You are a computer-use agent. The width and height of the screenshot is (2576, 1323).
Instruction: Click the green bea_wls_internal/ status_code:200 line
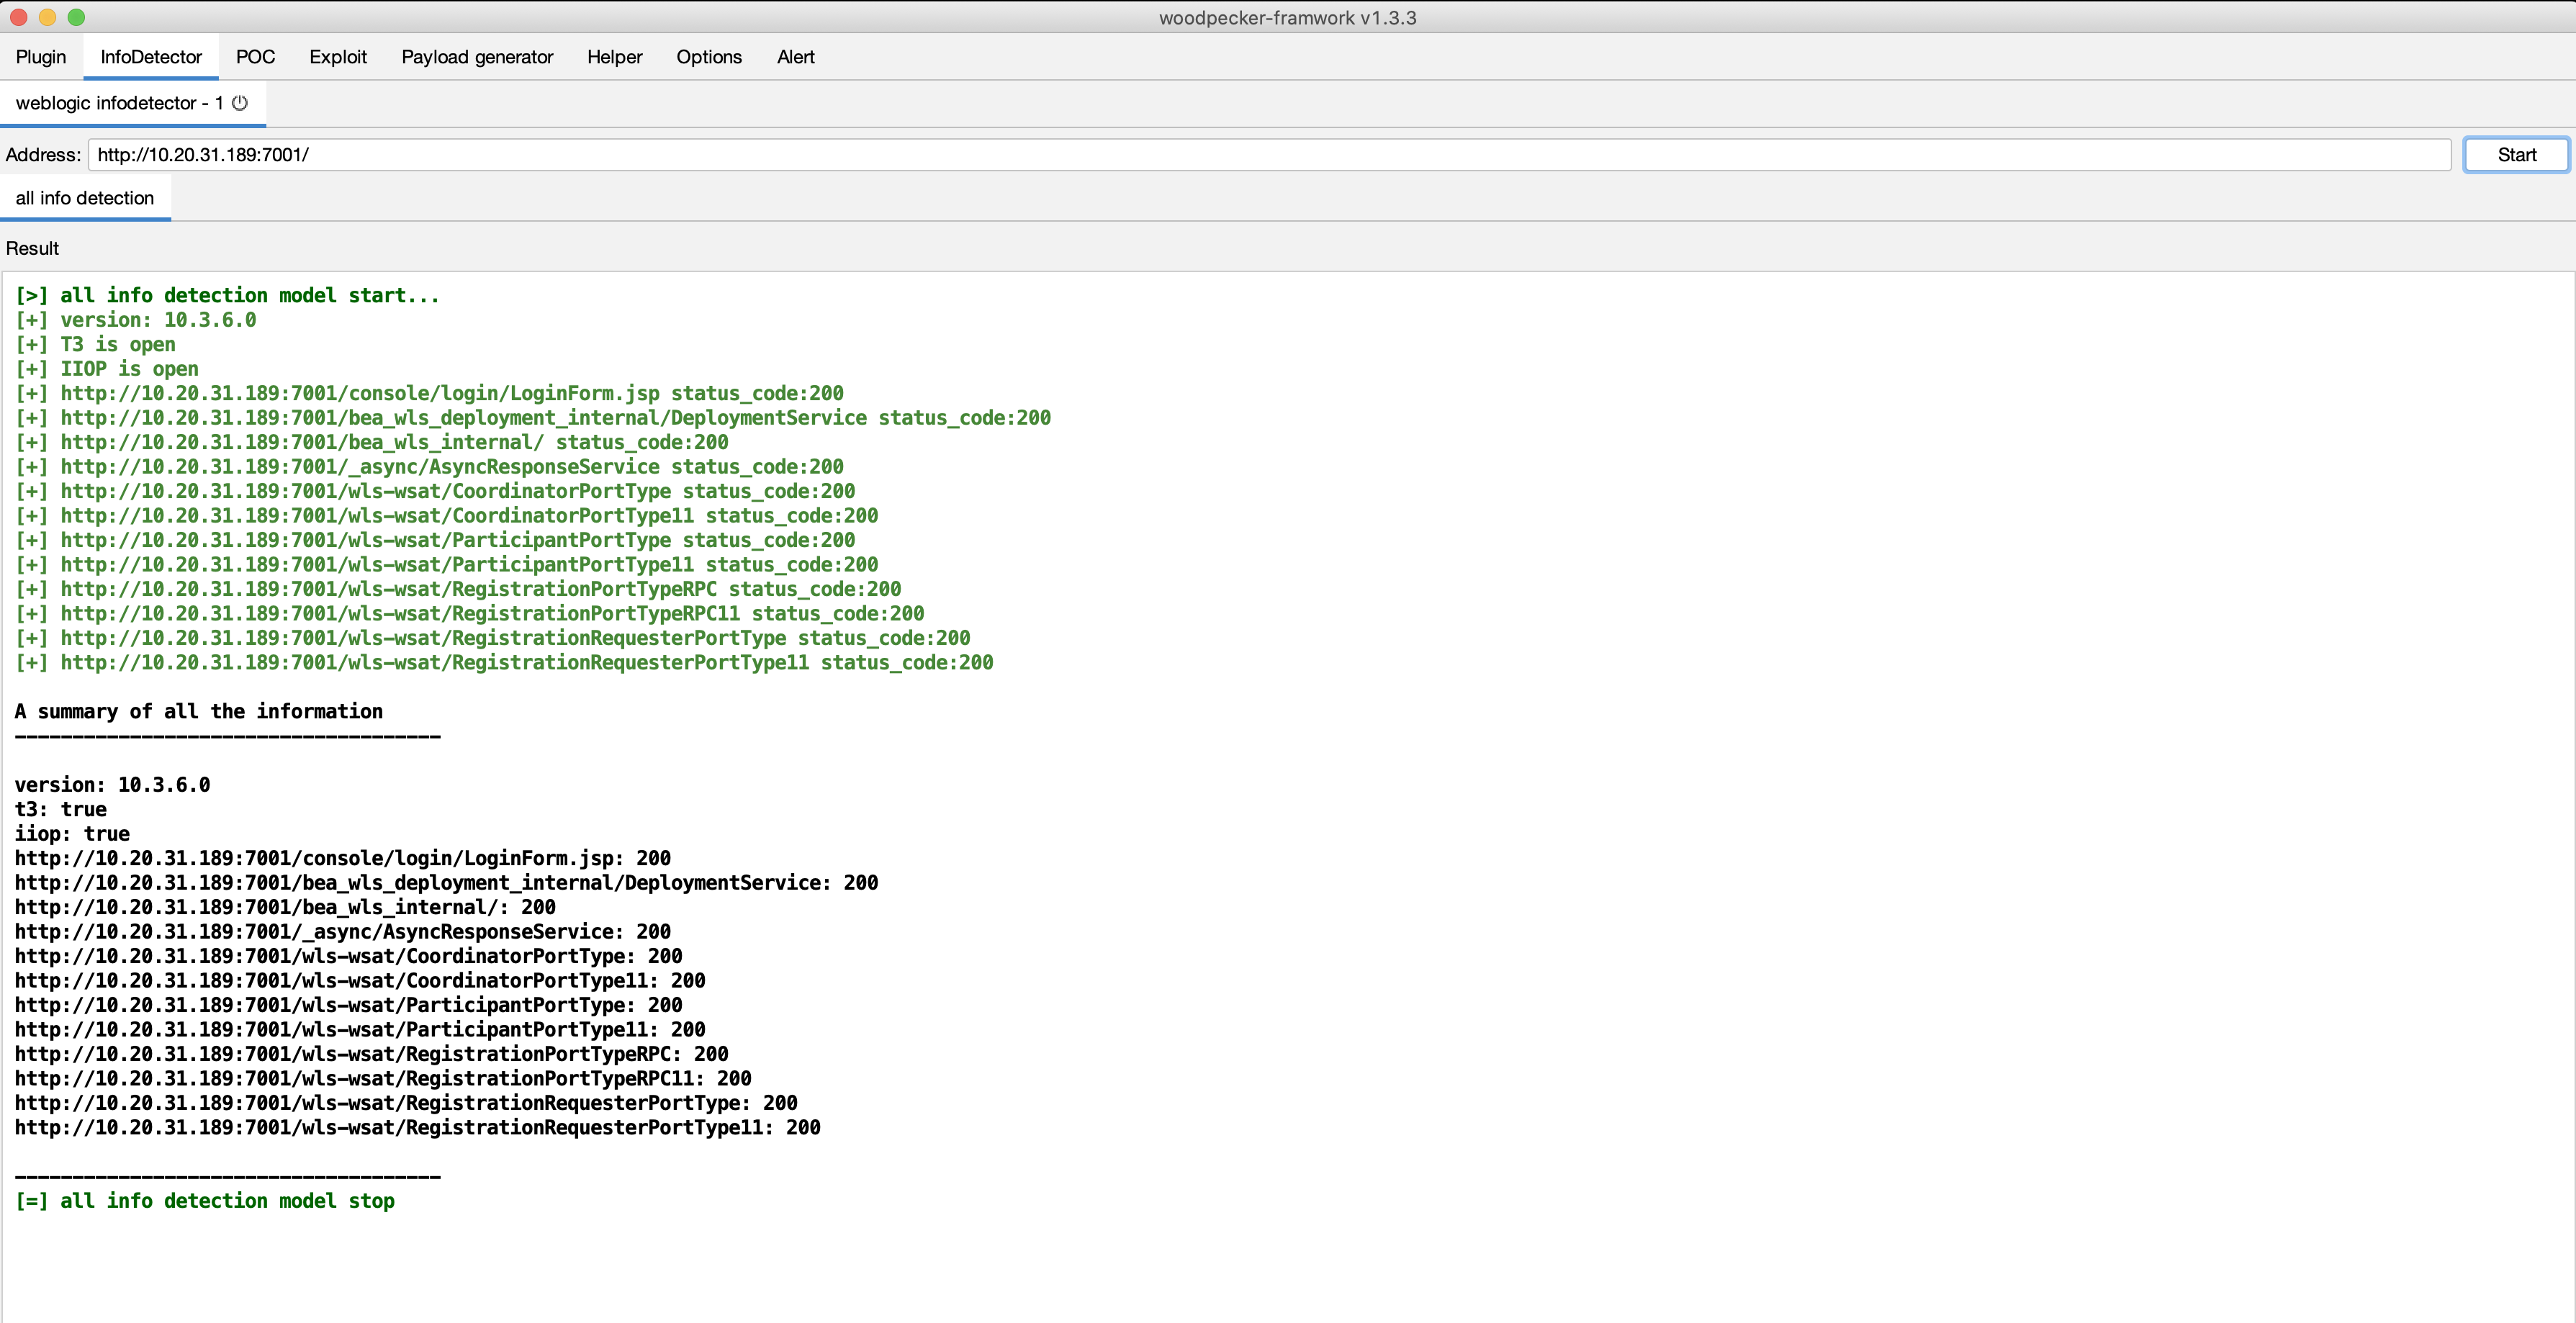tap(371, 442)
